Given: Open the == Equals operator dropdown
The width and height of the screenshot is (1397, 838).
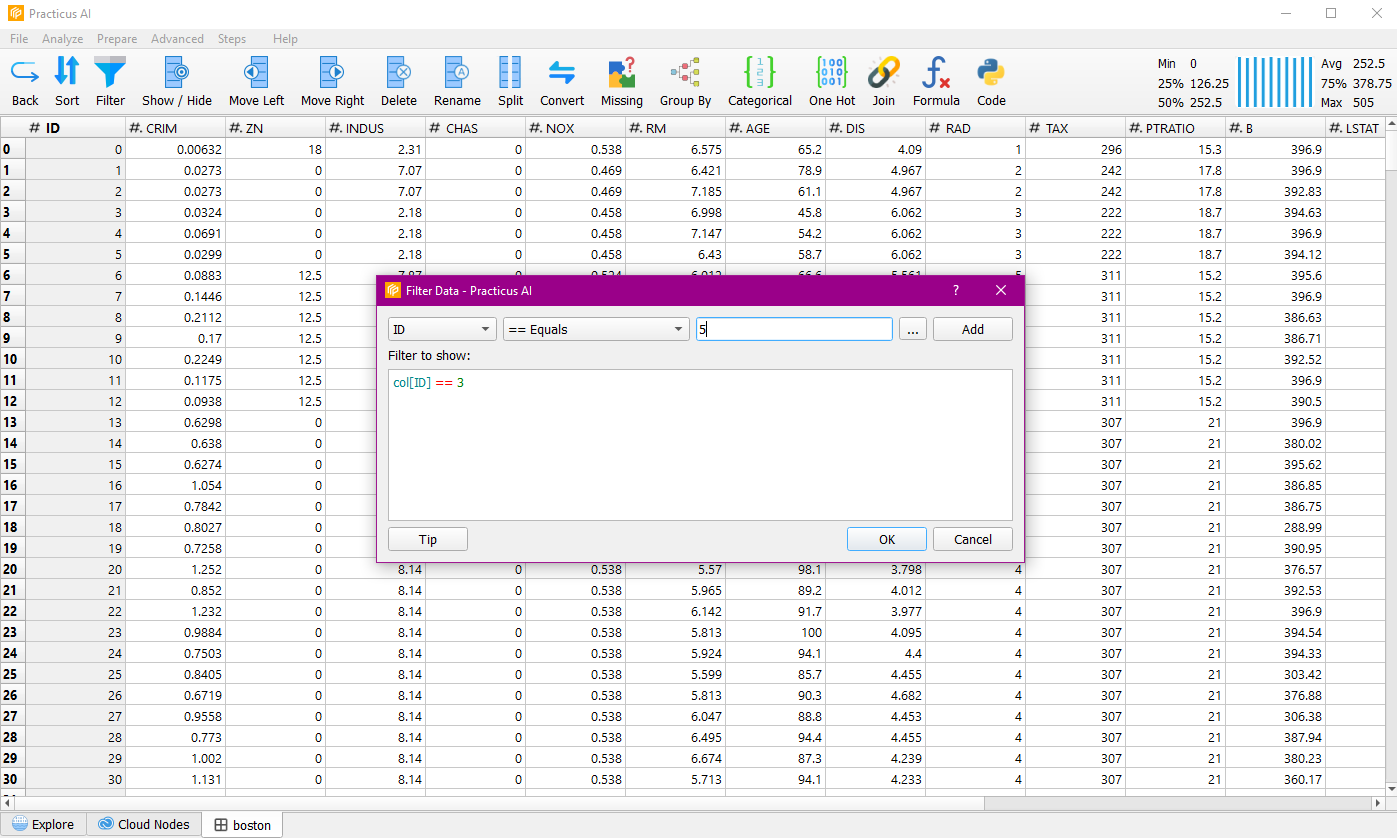Looking at the screenshot, I should [x=596, y=329].
